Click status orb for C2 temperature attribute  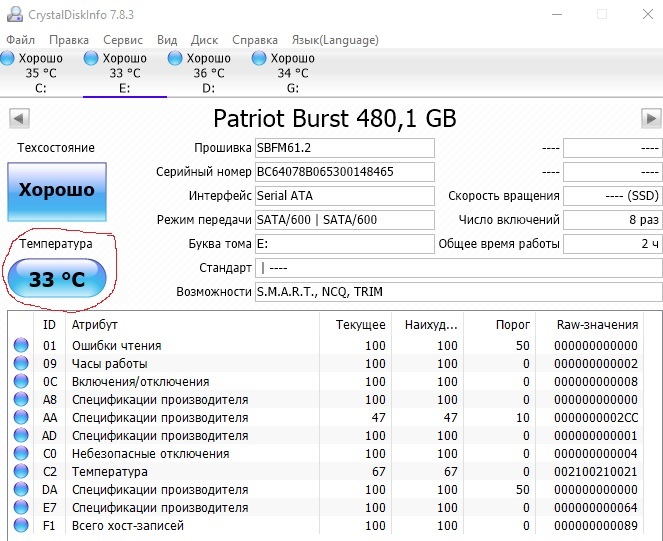tap(21, 472)
